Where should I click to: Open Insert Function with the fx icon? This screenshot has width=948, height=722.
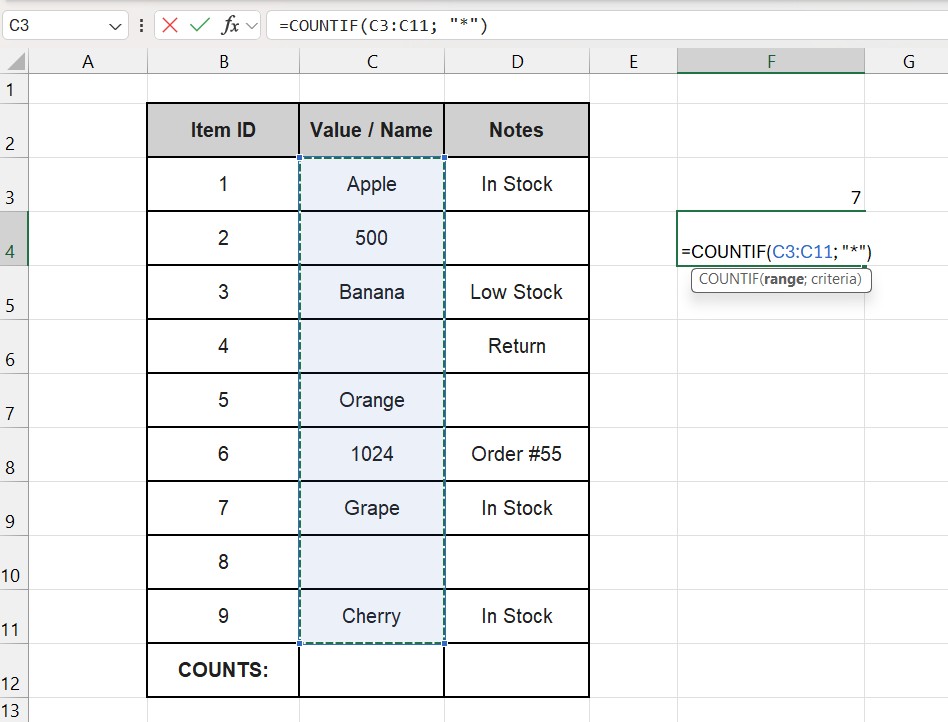[x=229, y=25]
